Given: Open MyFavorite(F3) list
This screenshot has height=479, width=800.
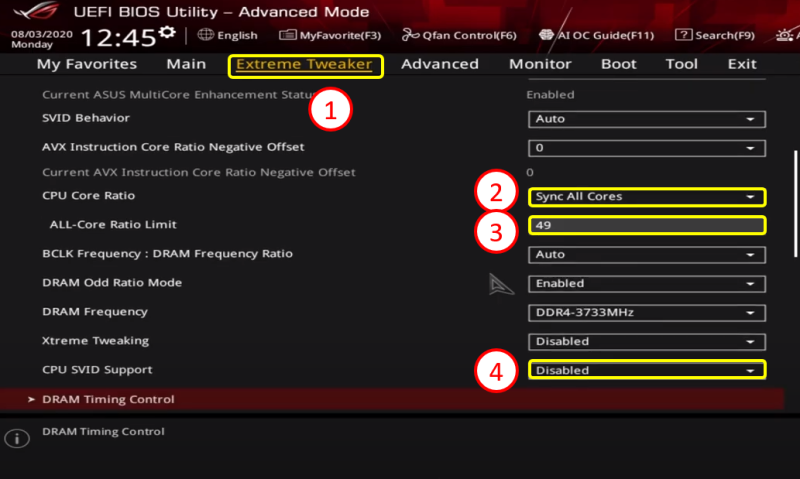Looking at the screenshot, I should 330,35.
